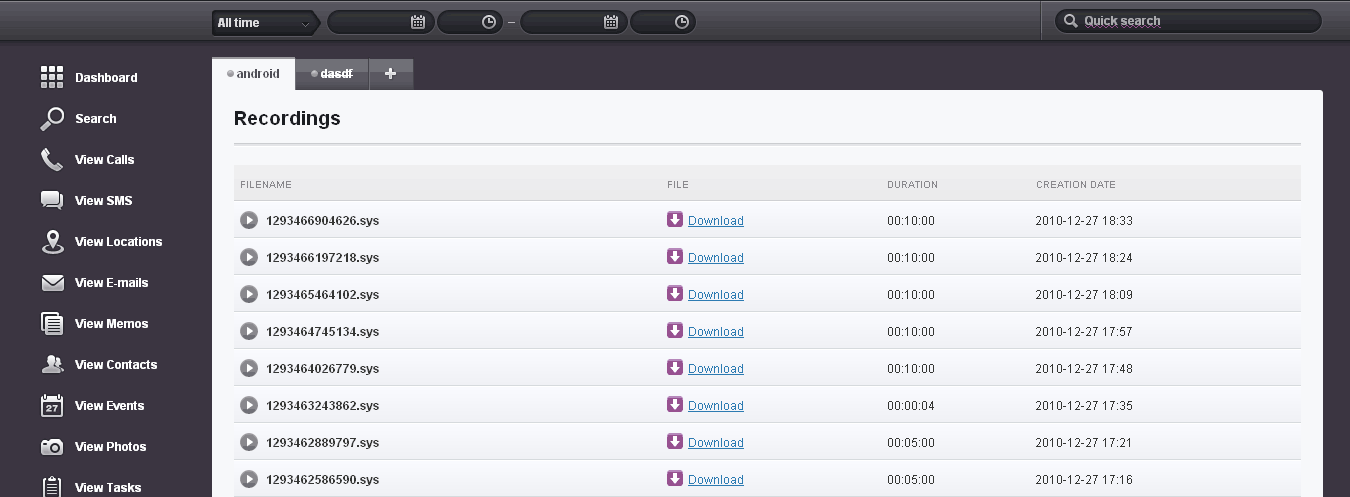The height and width of the screenshot is (497, 1350).
Task: Click download arrow icon for 1293463243862.sys
Action: tap(675, 404)
